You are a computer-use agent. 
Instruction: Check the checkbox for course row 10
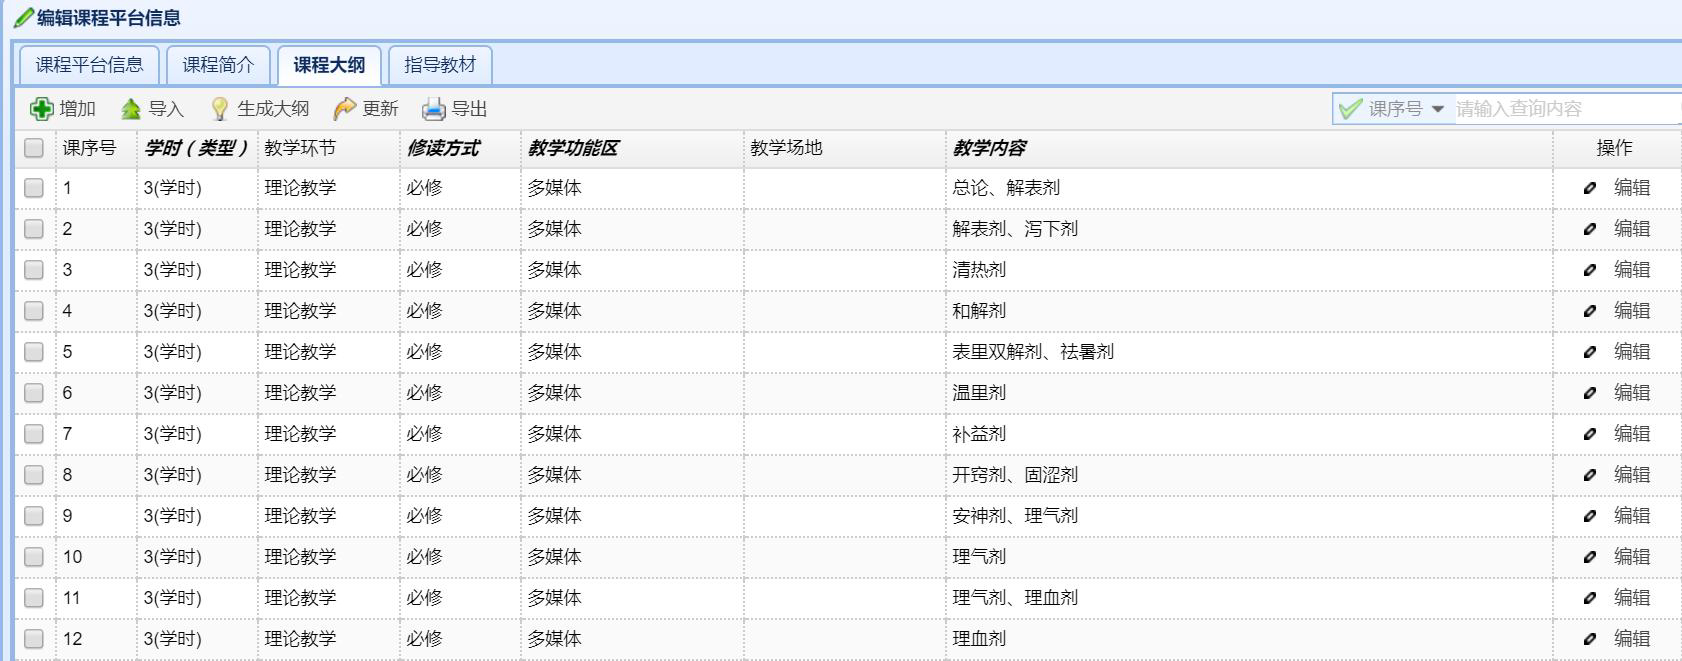coord(34,557)
